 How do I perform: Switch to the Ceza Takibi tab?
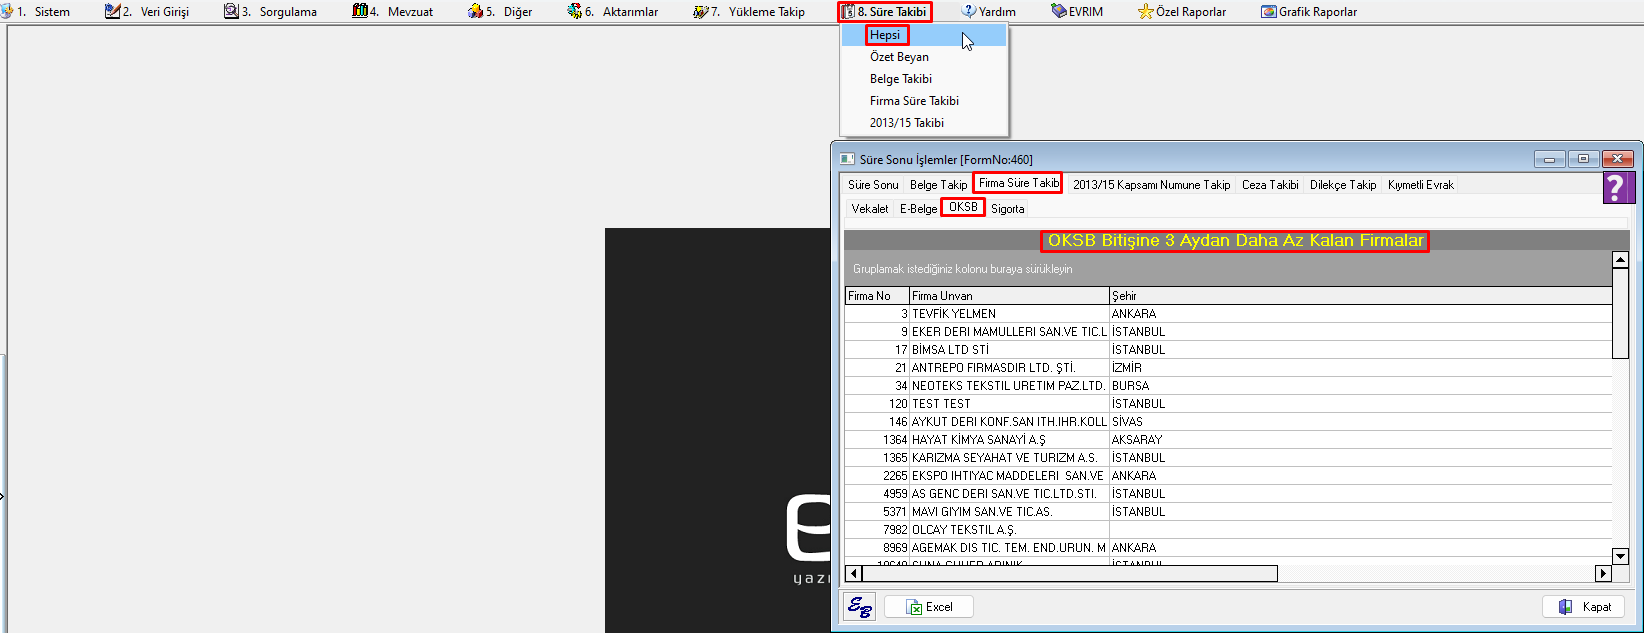click(x=1270, y=185)
